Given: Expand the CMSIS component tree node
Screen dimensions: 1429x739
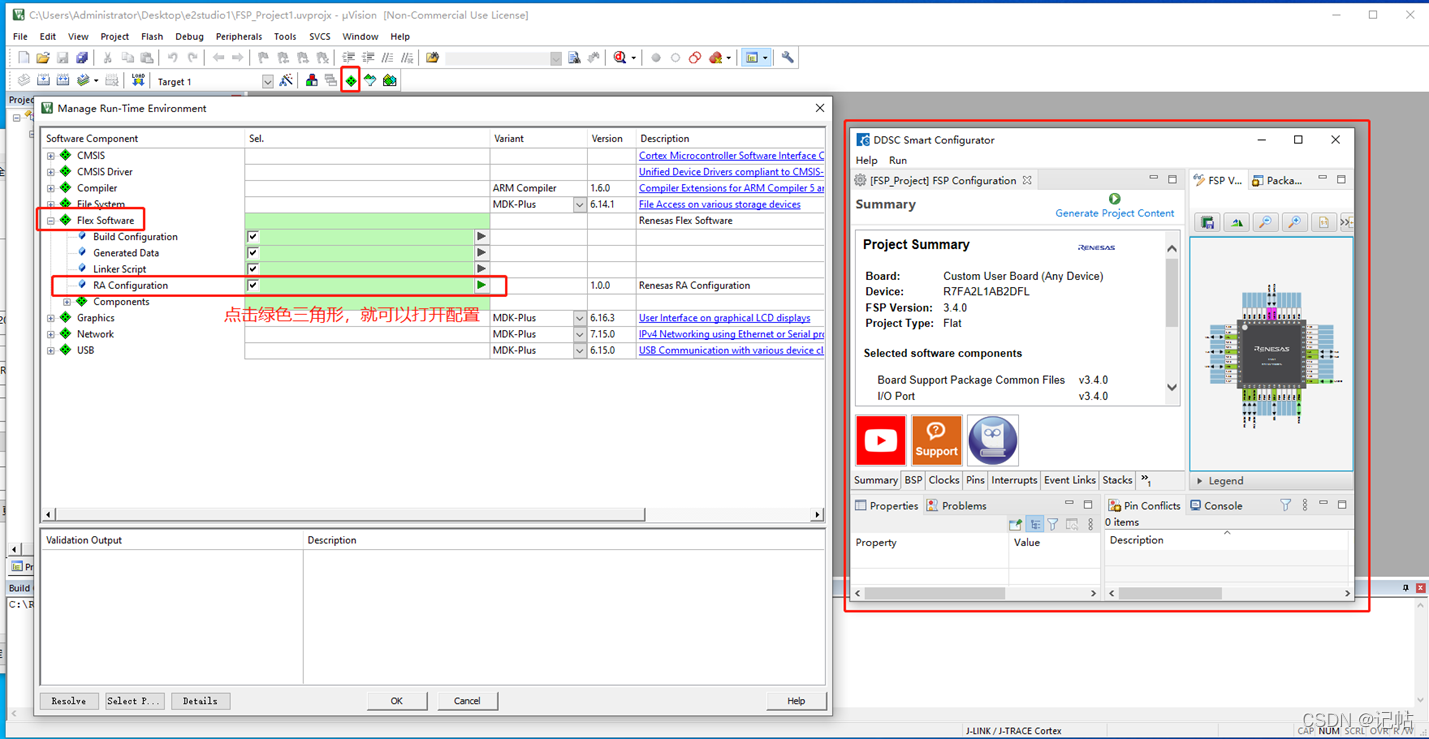Looking at the screenshot, I should point(51,156).
